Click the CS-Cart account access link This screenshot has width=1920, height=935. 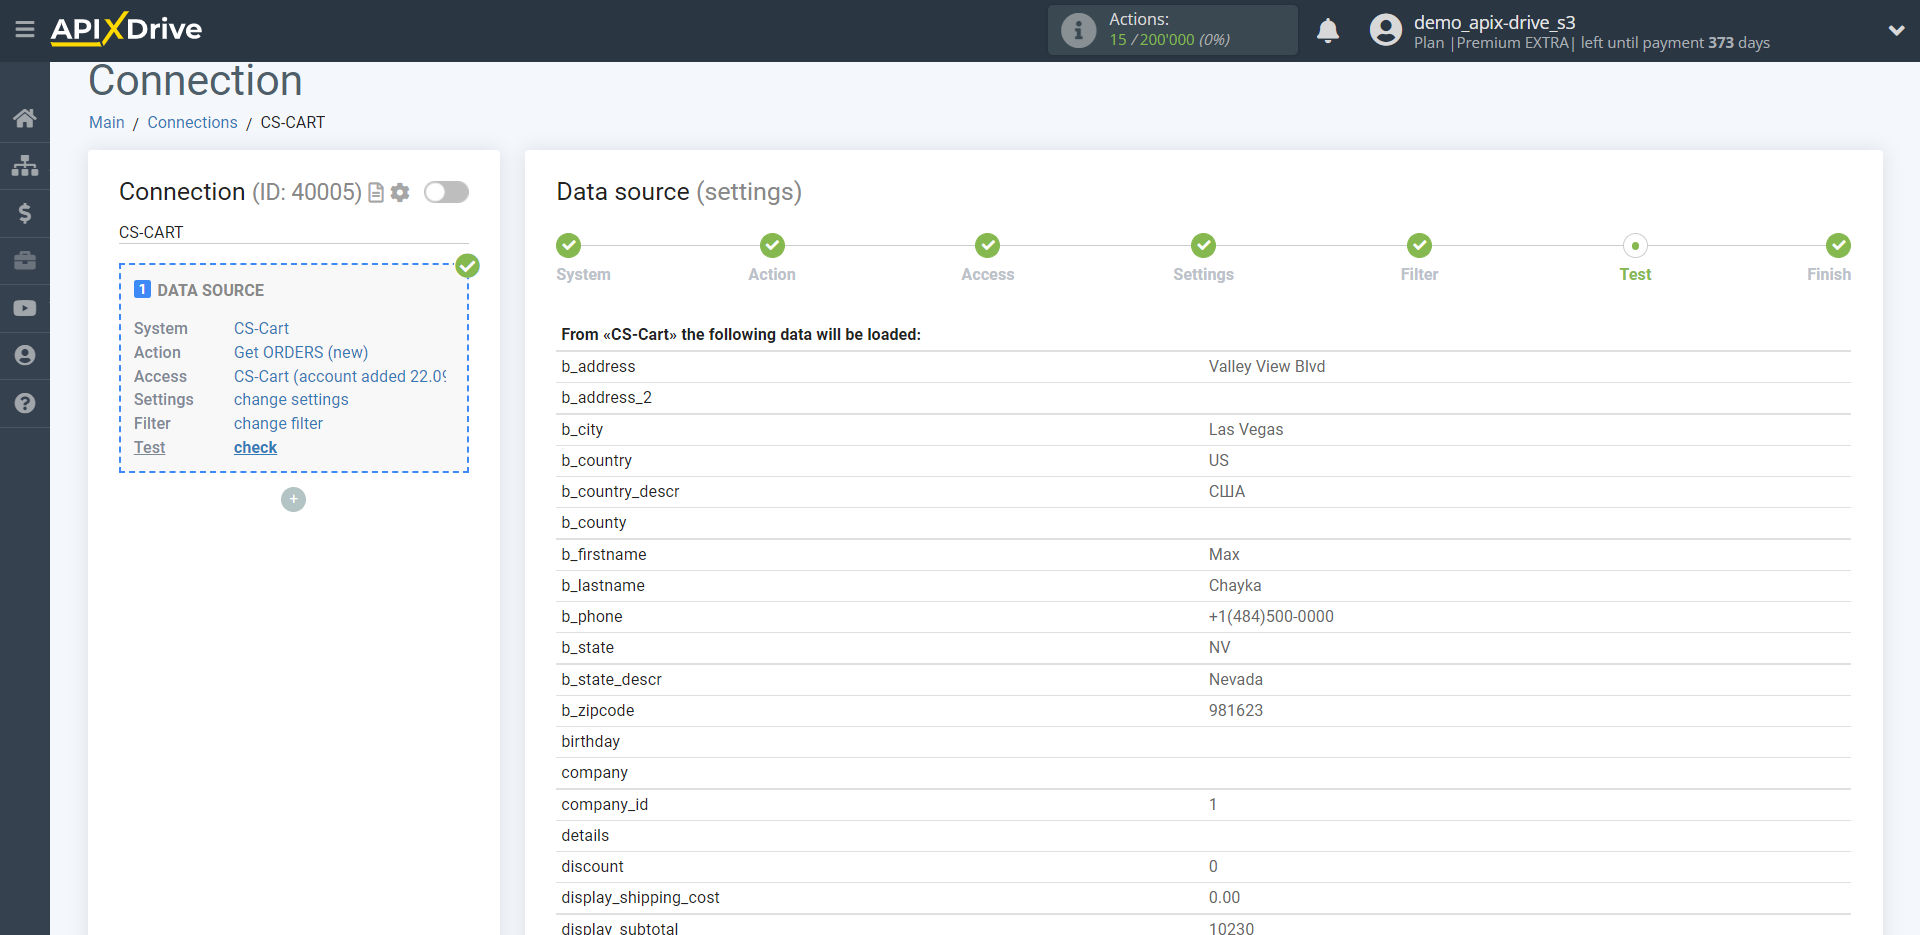(340, 376)
